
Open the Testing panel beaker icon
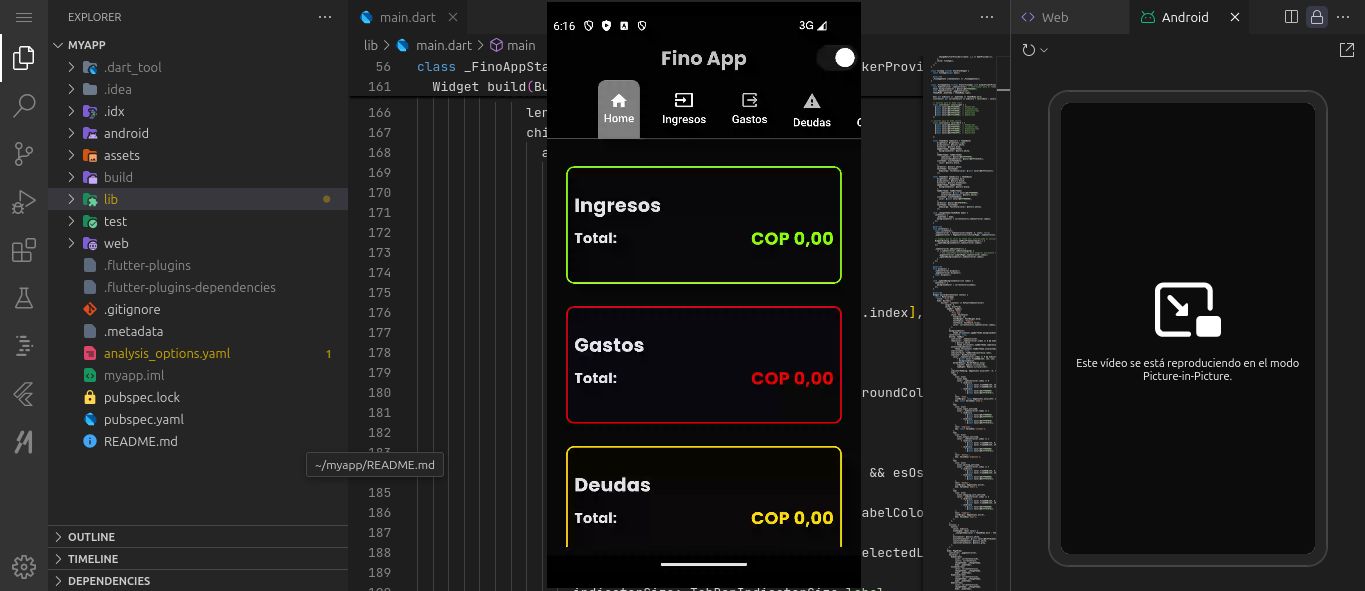[x=24, y=298]
